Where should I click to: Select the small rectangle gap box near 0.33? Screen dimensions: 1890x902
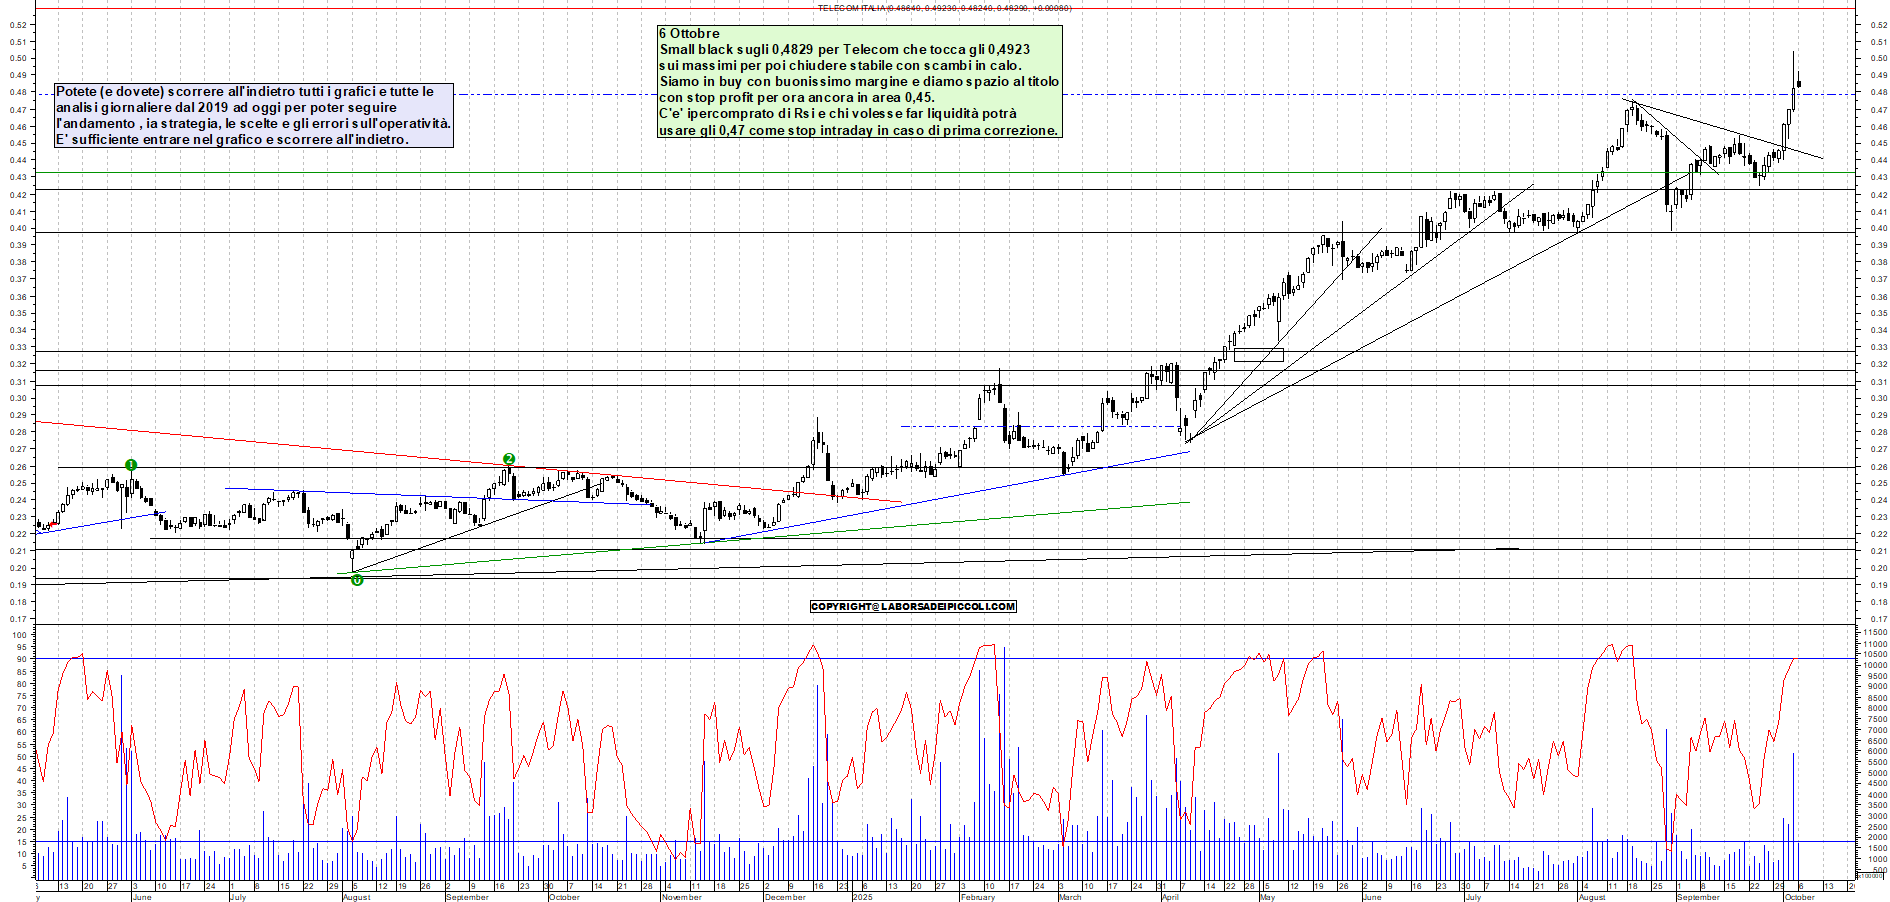pos(1258,355)
